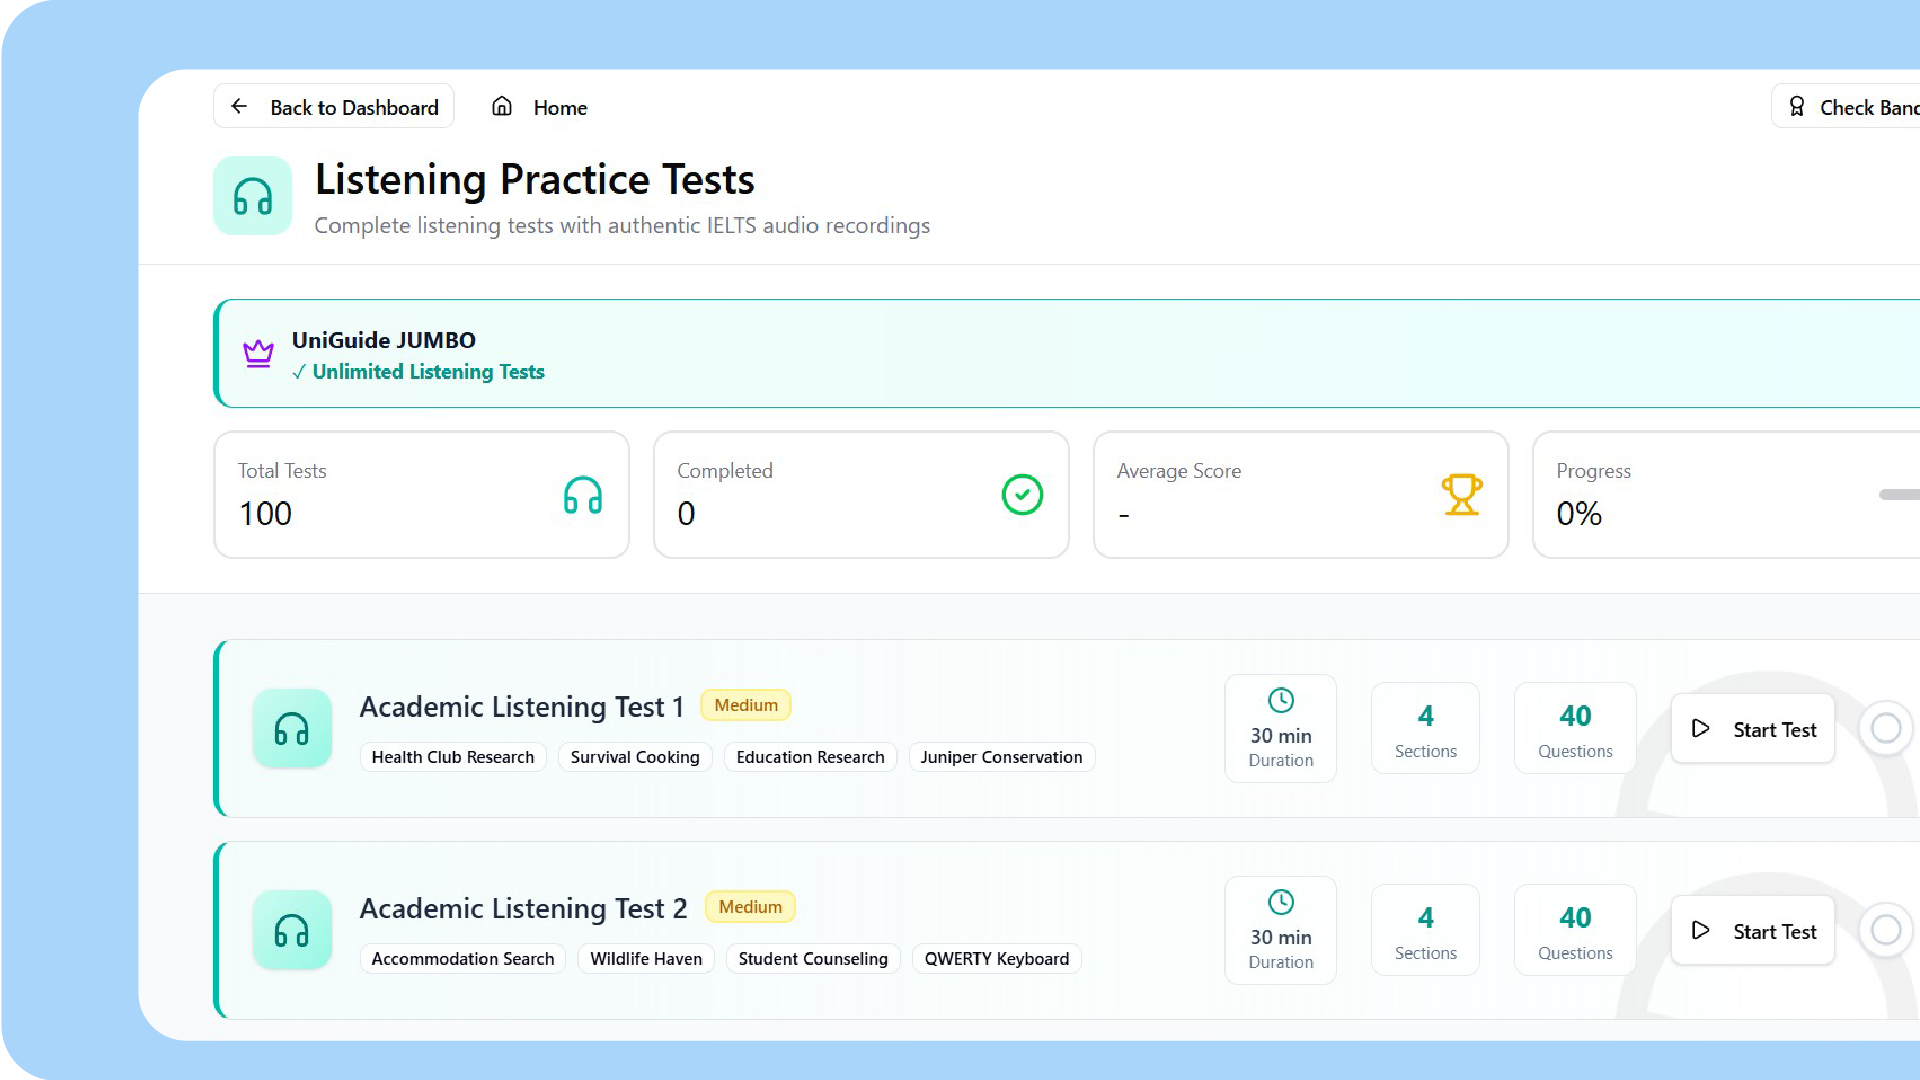Screen dimensions: 1920x1080
Task: Click the purple crown icon in UniGuide JUMBO banner
Action: click(258, 353)
